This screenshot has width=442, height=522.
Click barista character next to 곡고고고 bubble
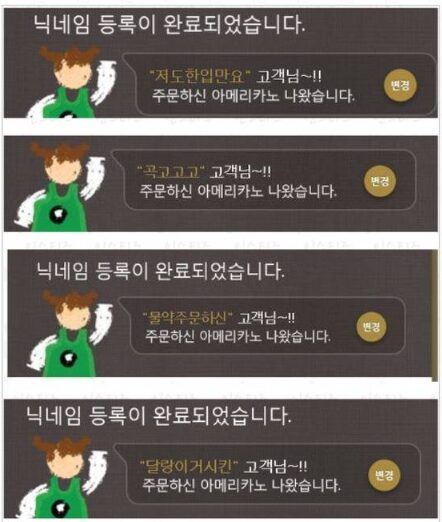click(x=60, y=187)
